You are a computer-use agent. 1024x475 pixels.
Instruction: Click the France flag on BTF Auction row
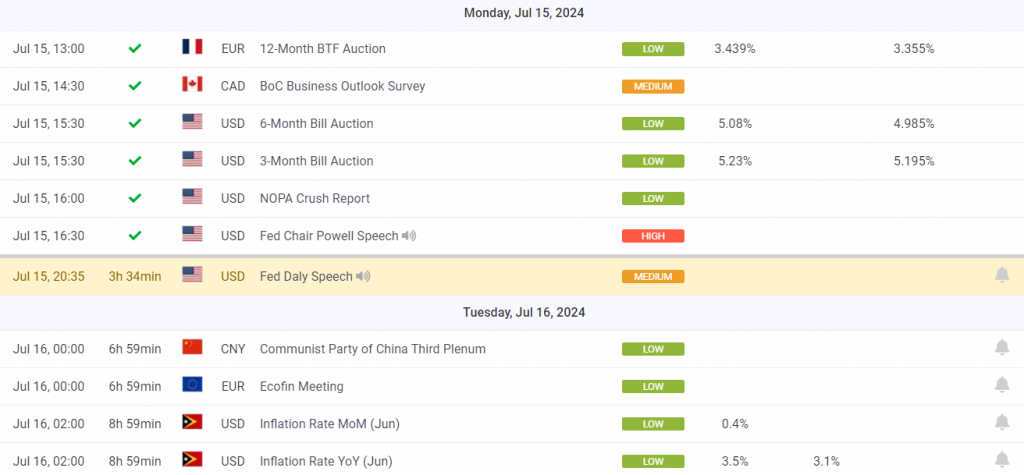[x=192, y=48]
